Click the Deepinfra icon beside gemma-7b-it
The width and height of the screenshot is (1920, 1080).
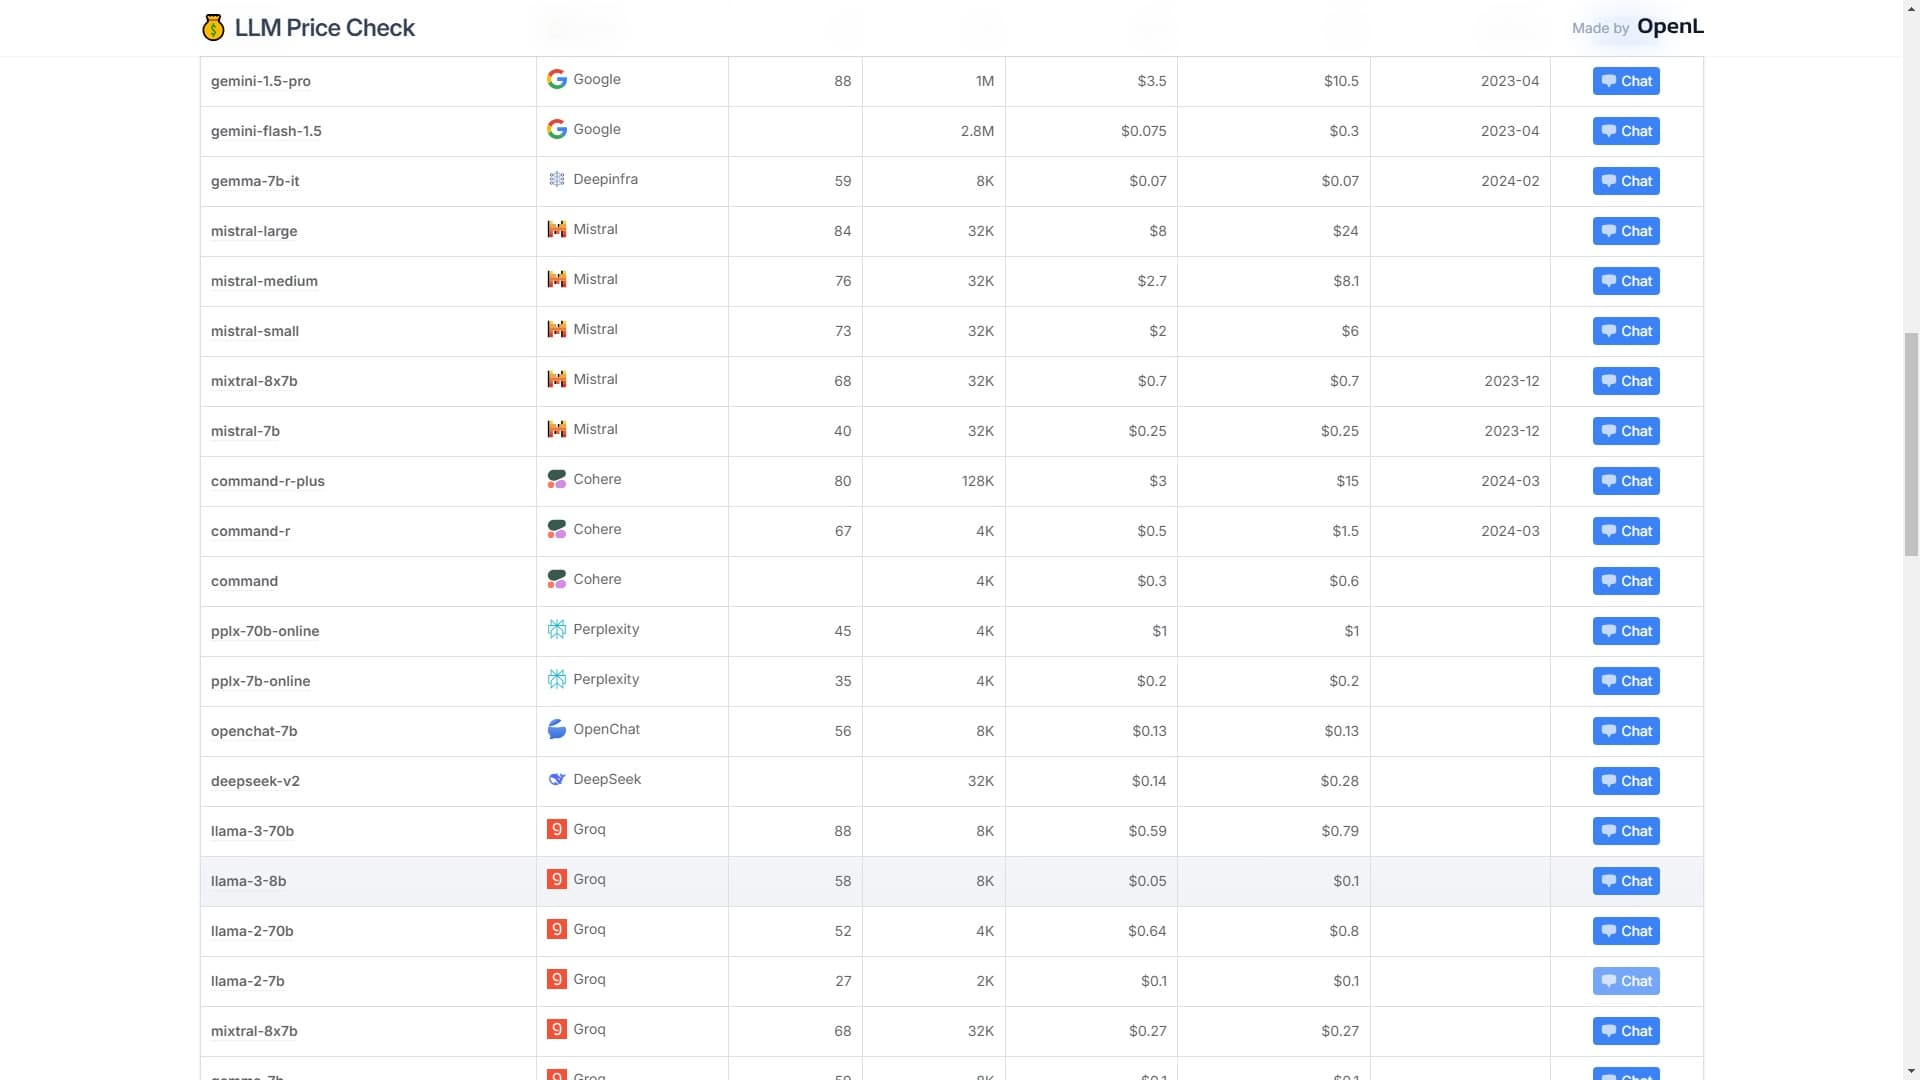(557, 179)
